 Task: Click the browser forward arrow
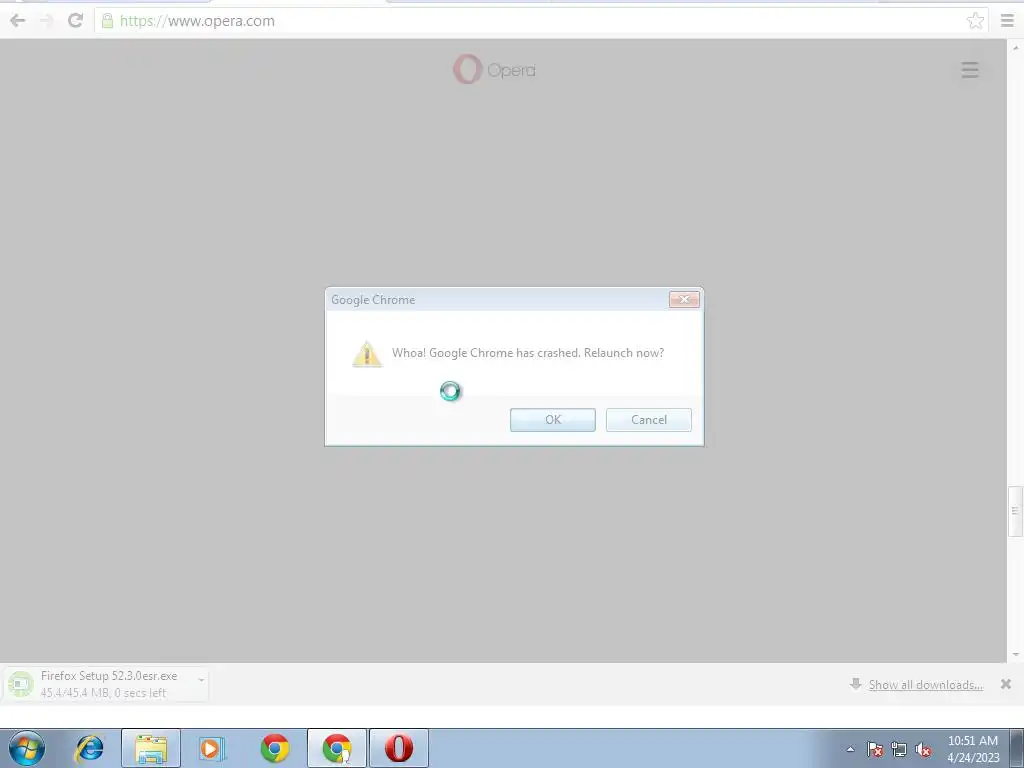(x=46, y=21)
